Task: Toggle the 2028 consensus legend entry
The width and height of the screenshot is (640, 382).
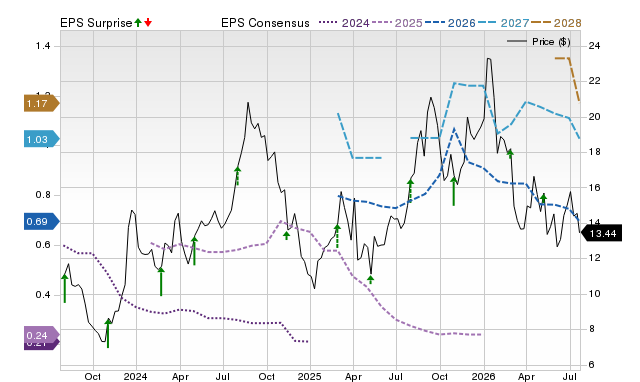Action: [x=556, y=23]
